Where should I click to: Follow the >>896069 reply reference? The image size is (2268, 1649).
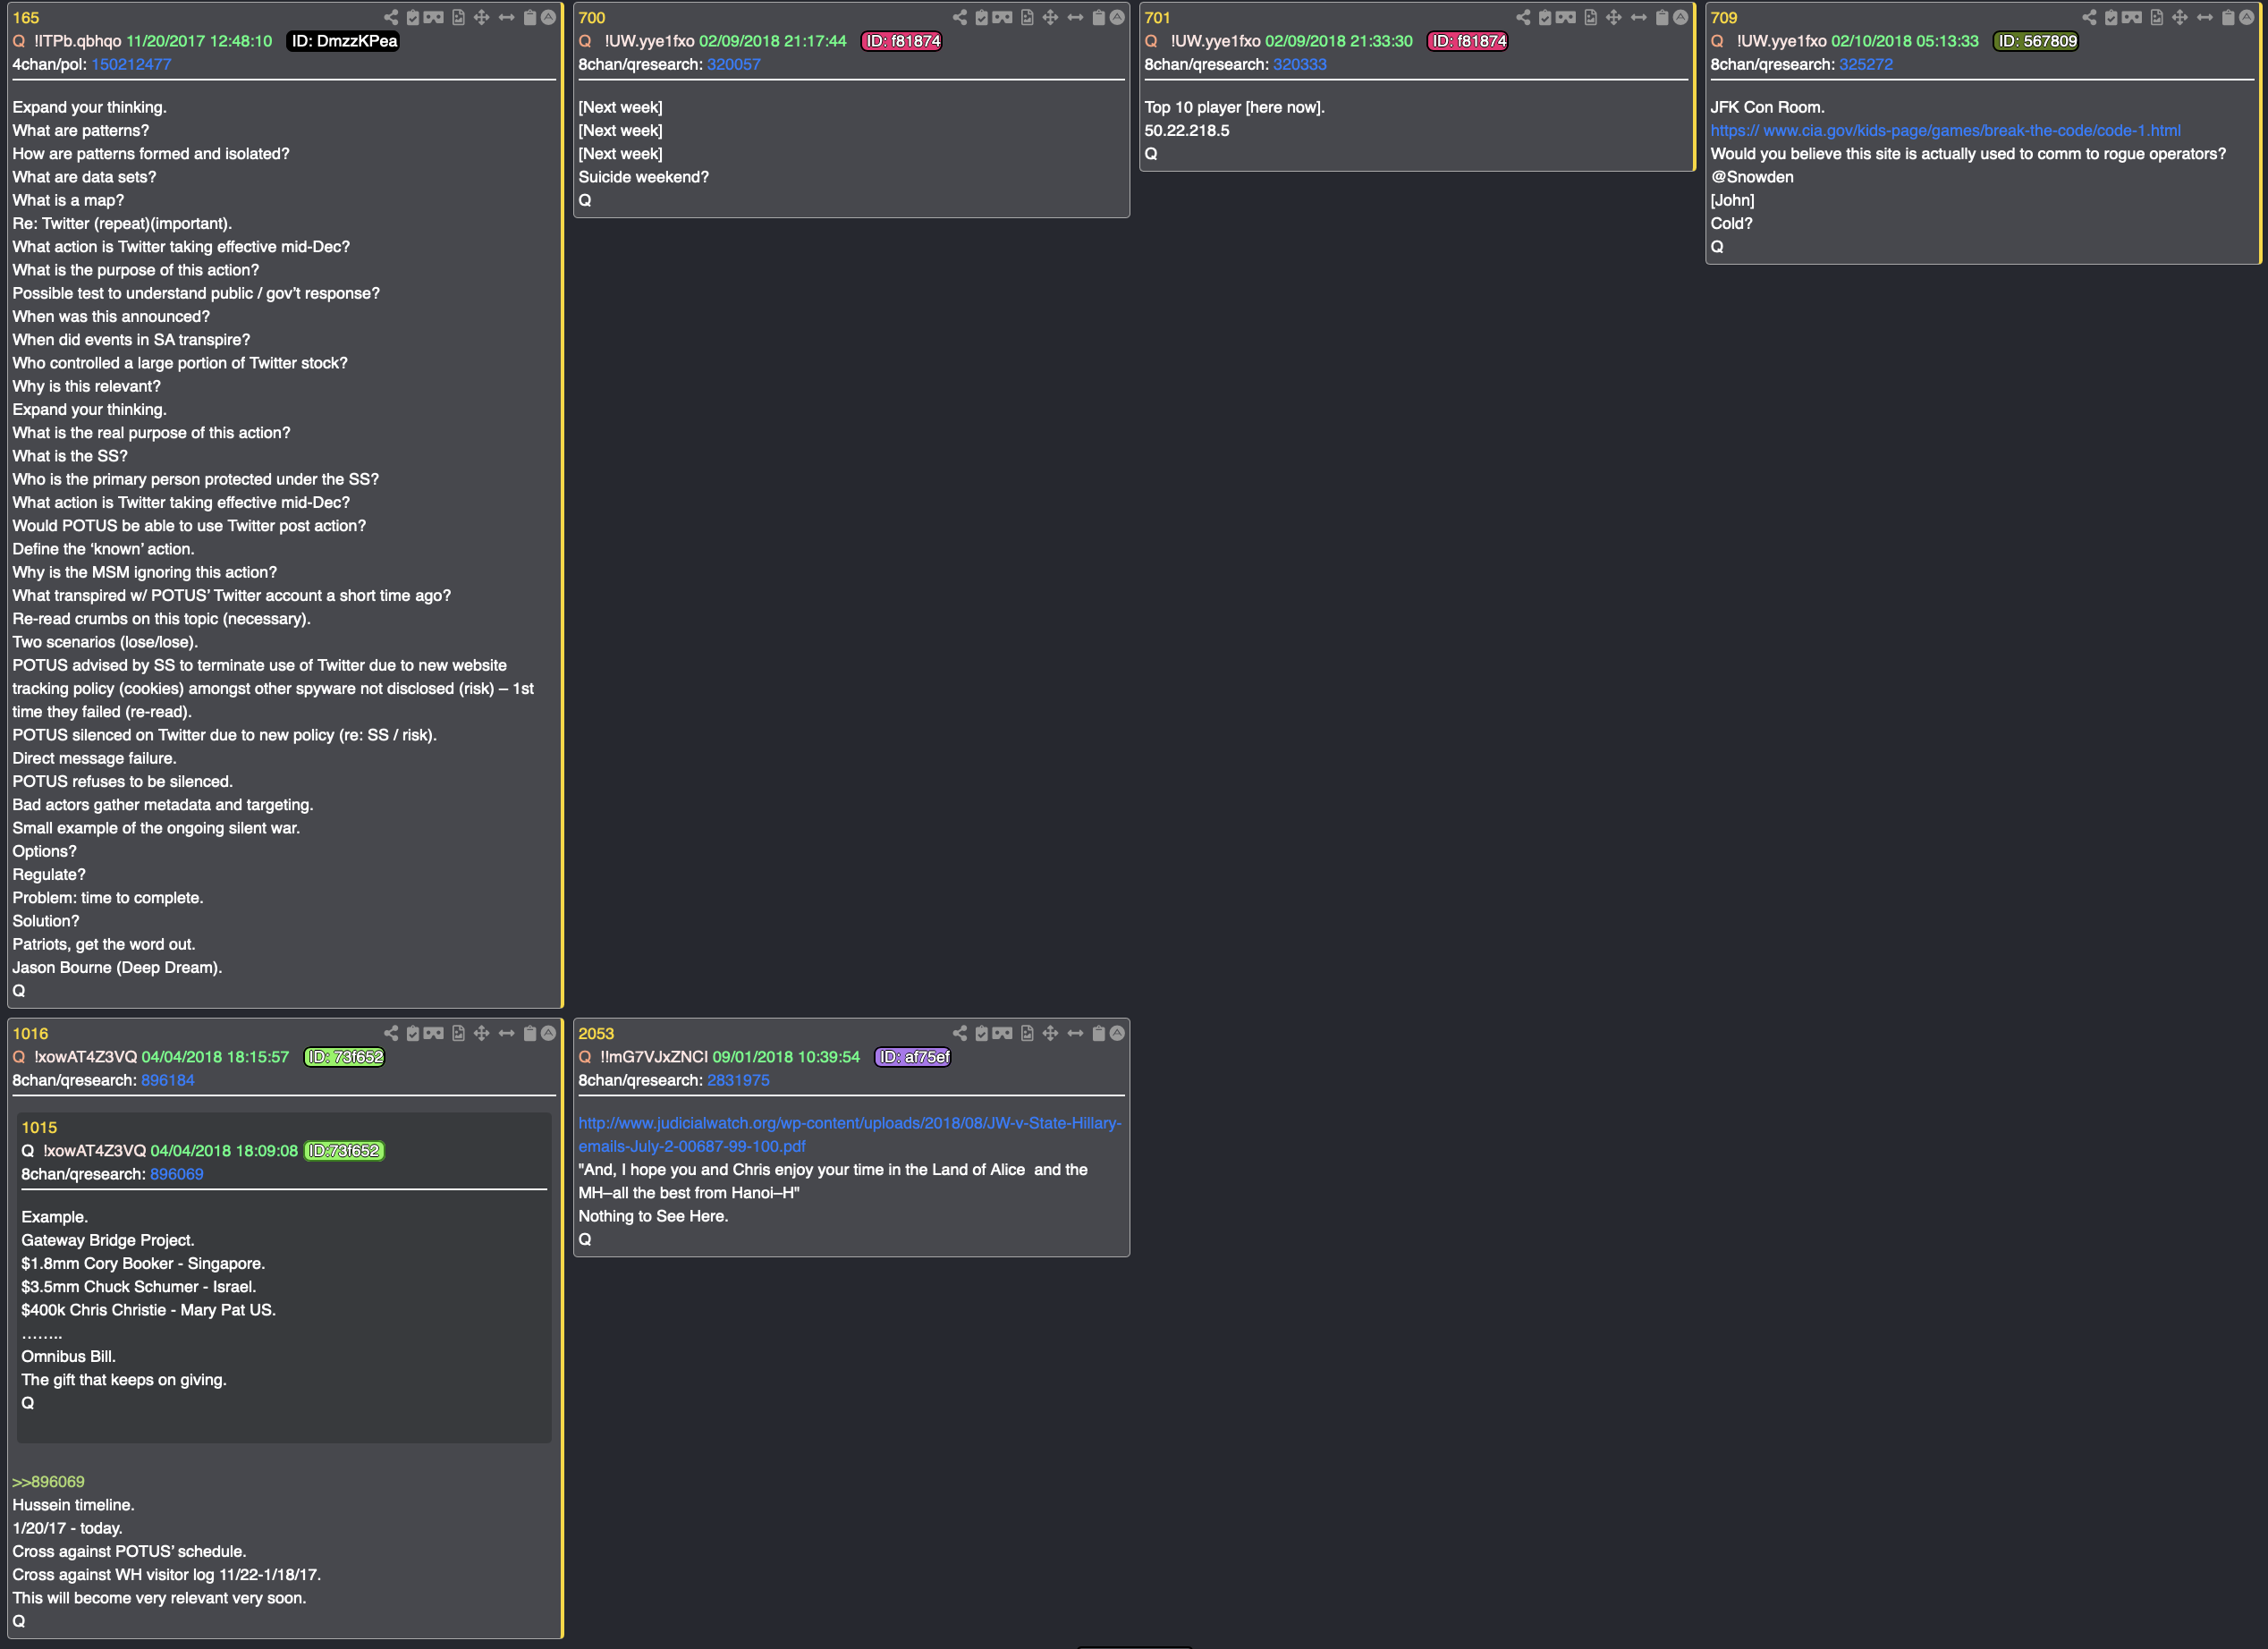pos(48,1481)
